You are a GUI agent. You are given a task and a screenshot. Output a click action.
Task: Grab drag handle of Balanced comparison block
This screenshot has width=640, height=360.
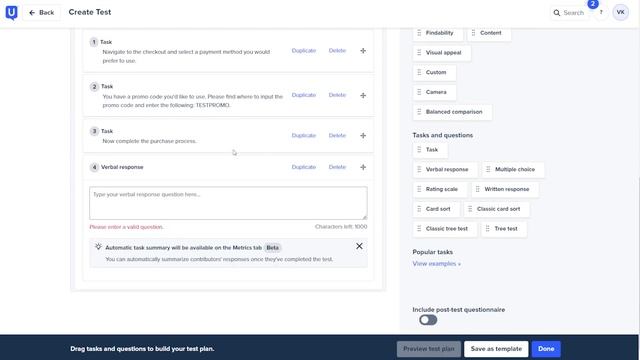(x=419, y=112)
